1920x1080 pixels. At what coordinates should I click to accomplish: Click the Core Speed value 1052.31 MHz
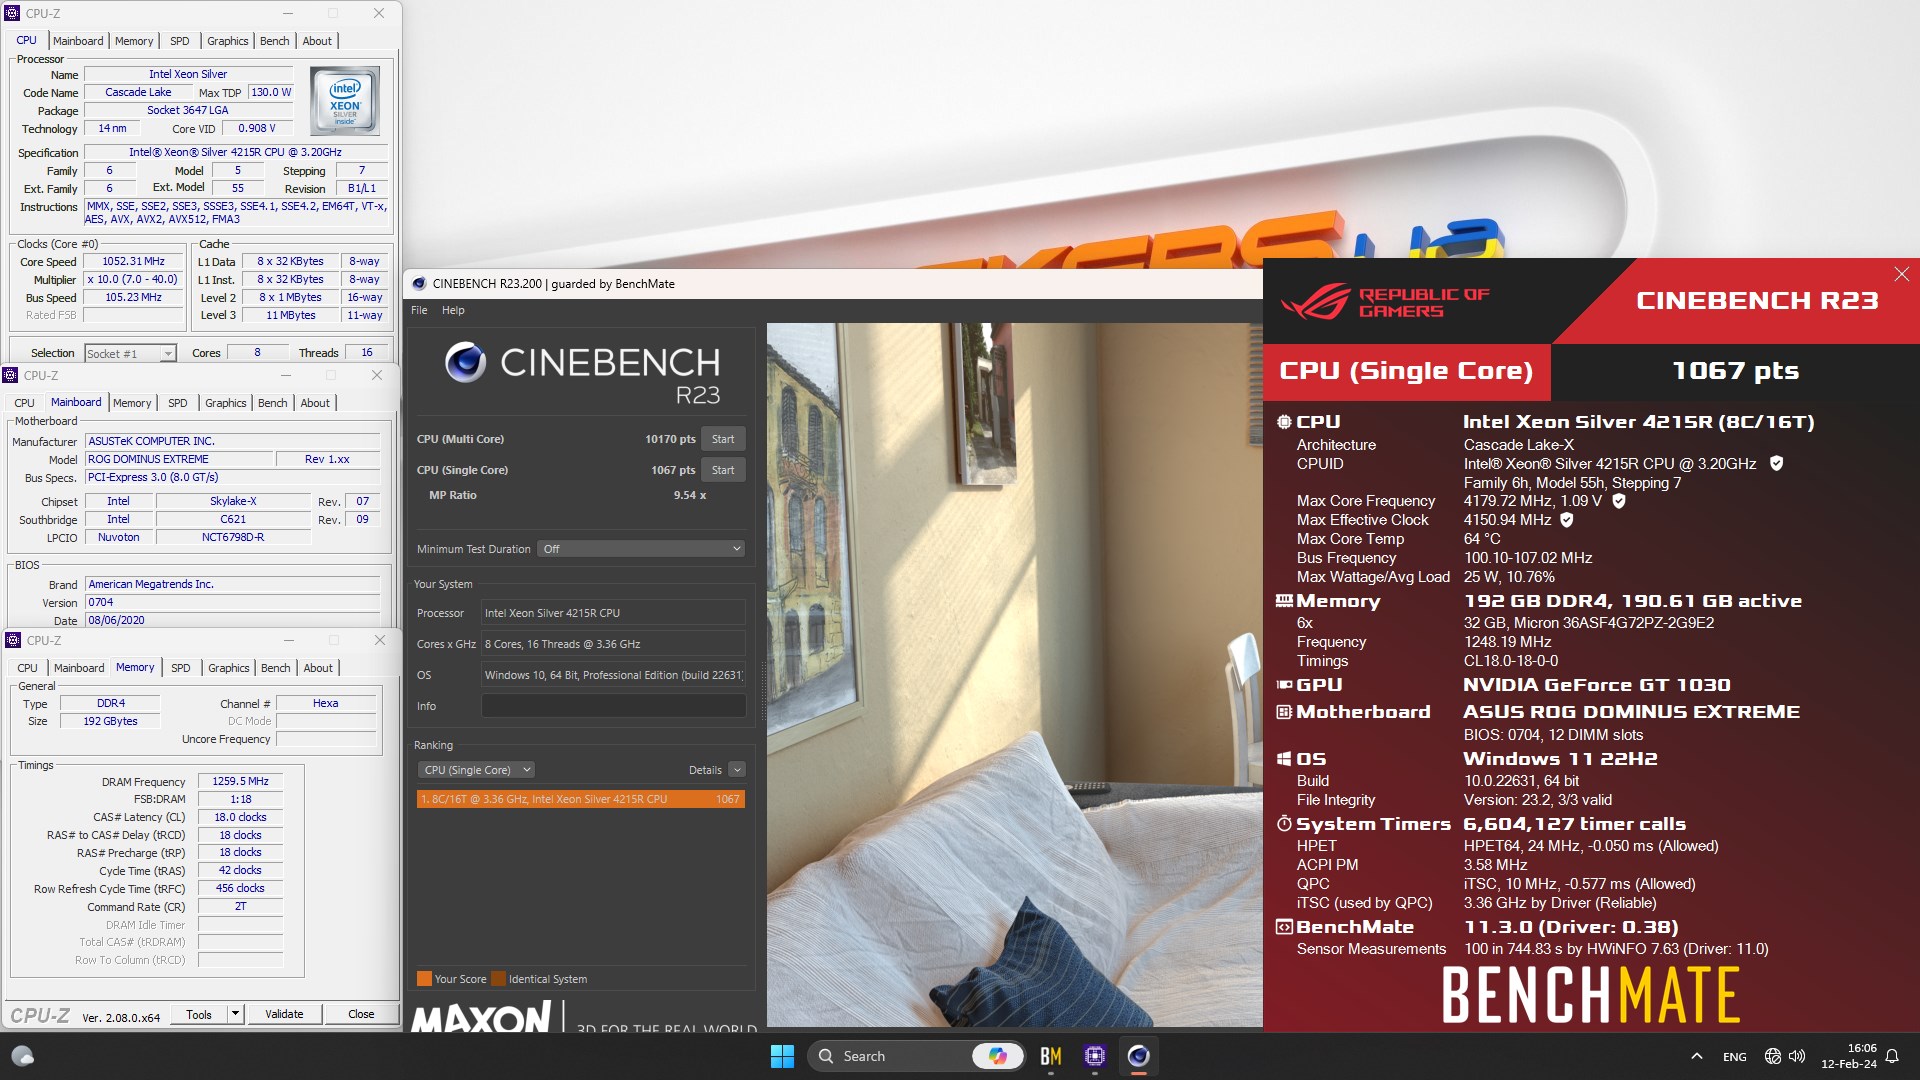[x=134, y=262]
